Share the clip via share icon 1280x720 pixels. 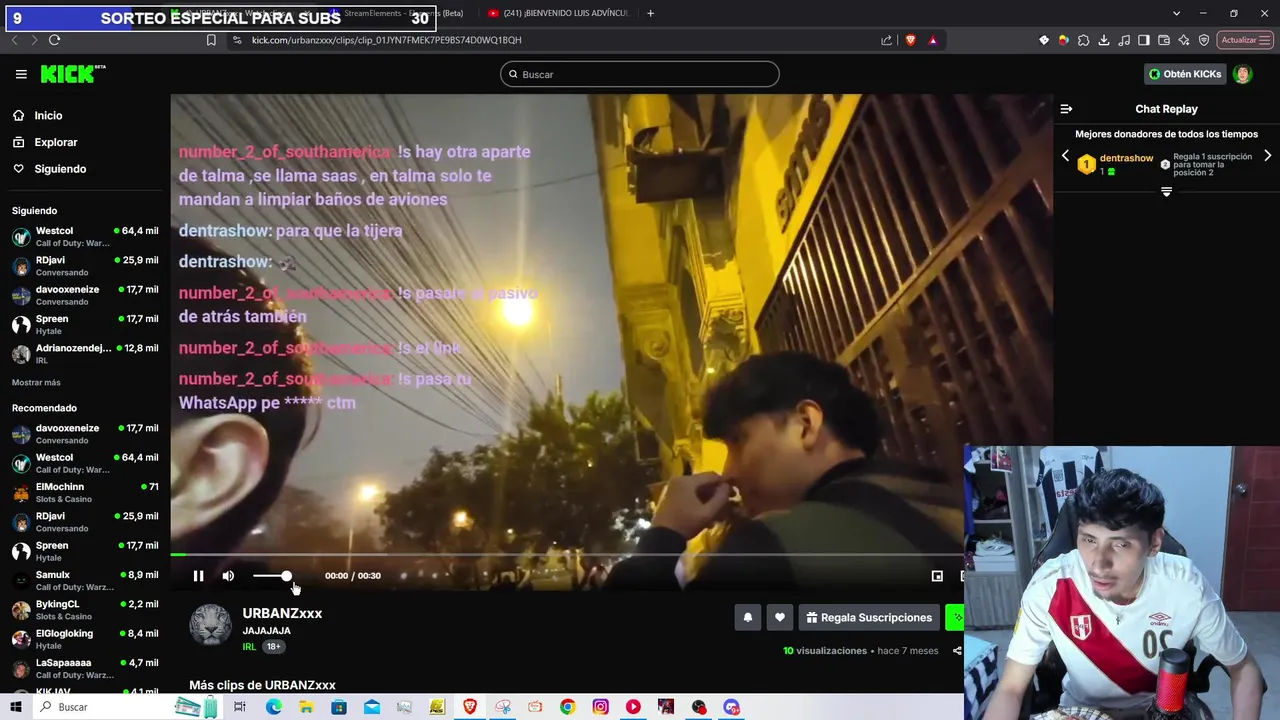click(957, 651)
